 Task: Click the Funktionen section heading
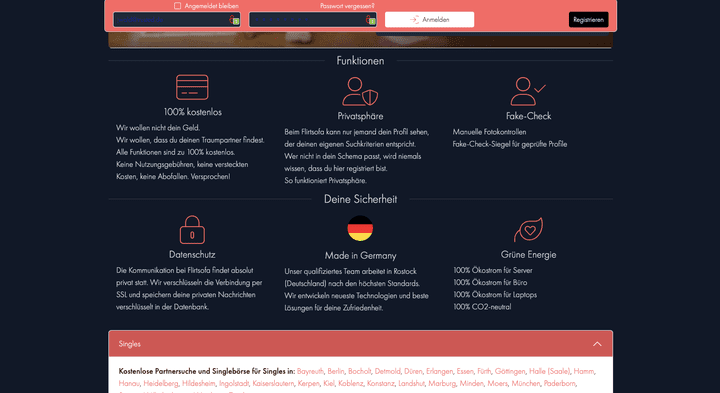(360, 61)
